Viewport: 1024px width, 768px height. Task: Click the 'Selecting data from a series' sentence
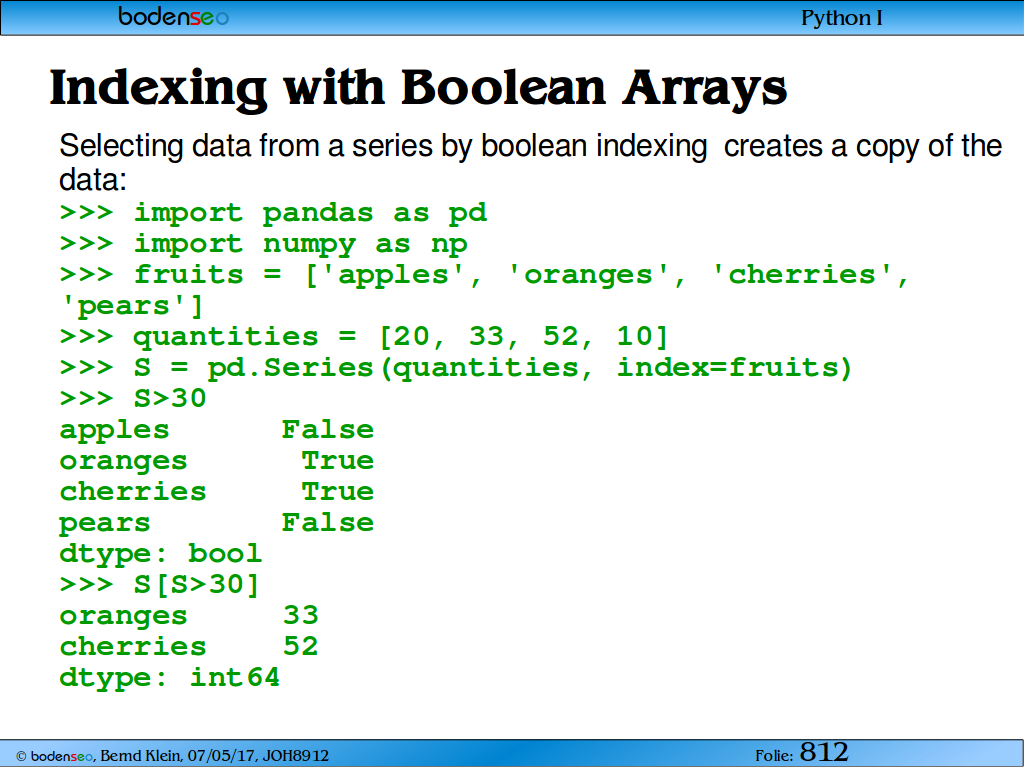point(530,162)
